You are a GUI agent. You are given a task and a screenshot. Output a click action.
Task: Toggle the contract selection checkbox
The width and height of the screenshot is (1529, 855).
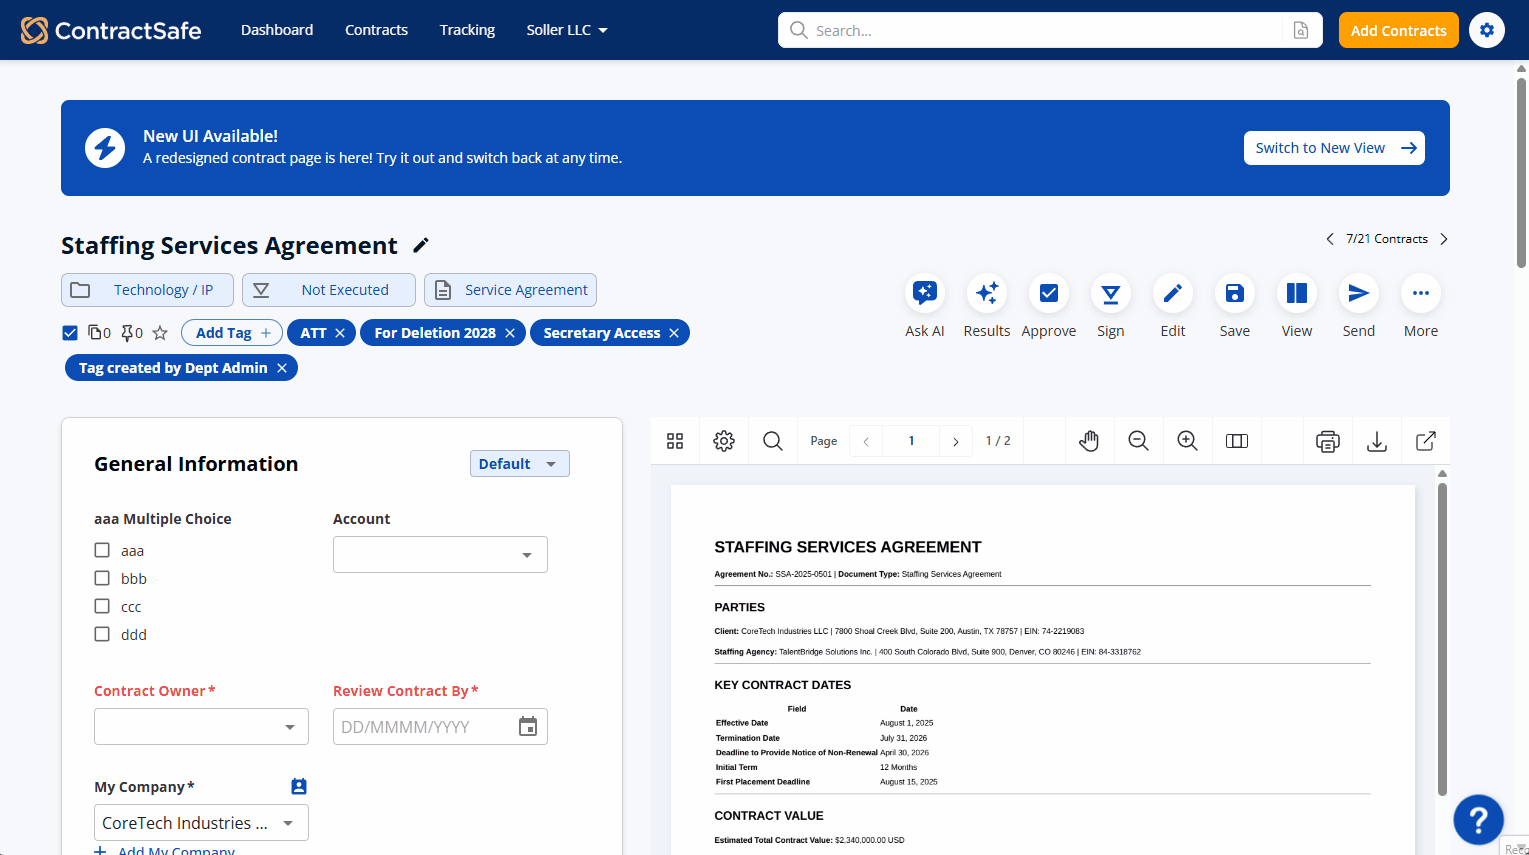(x=70, y=333)
